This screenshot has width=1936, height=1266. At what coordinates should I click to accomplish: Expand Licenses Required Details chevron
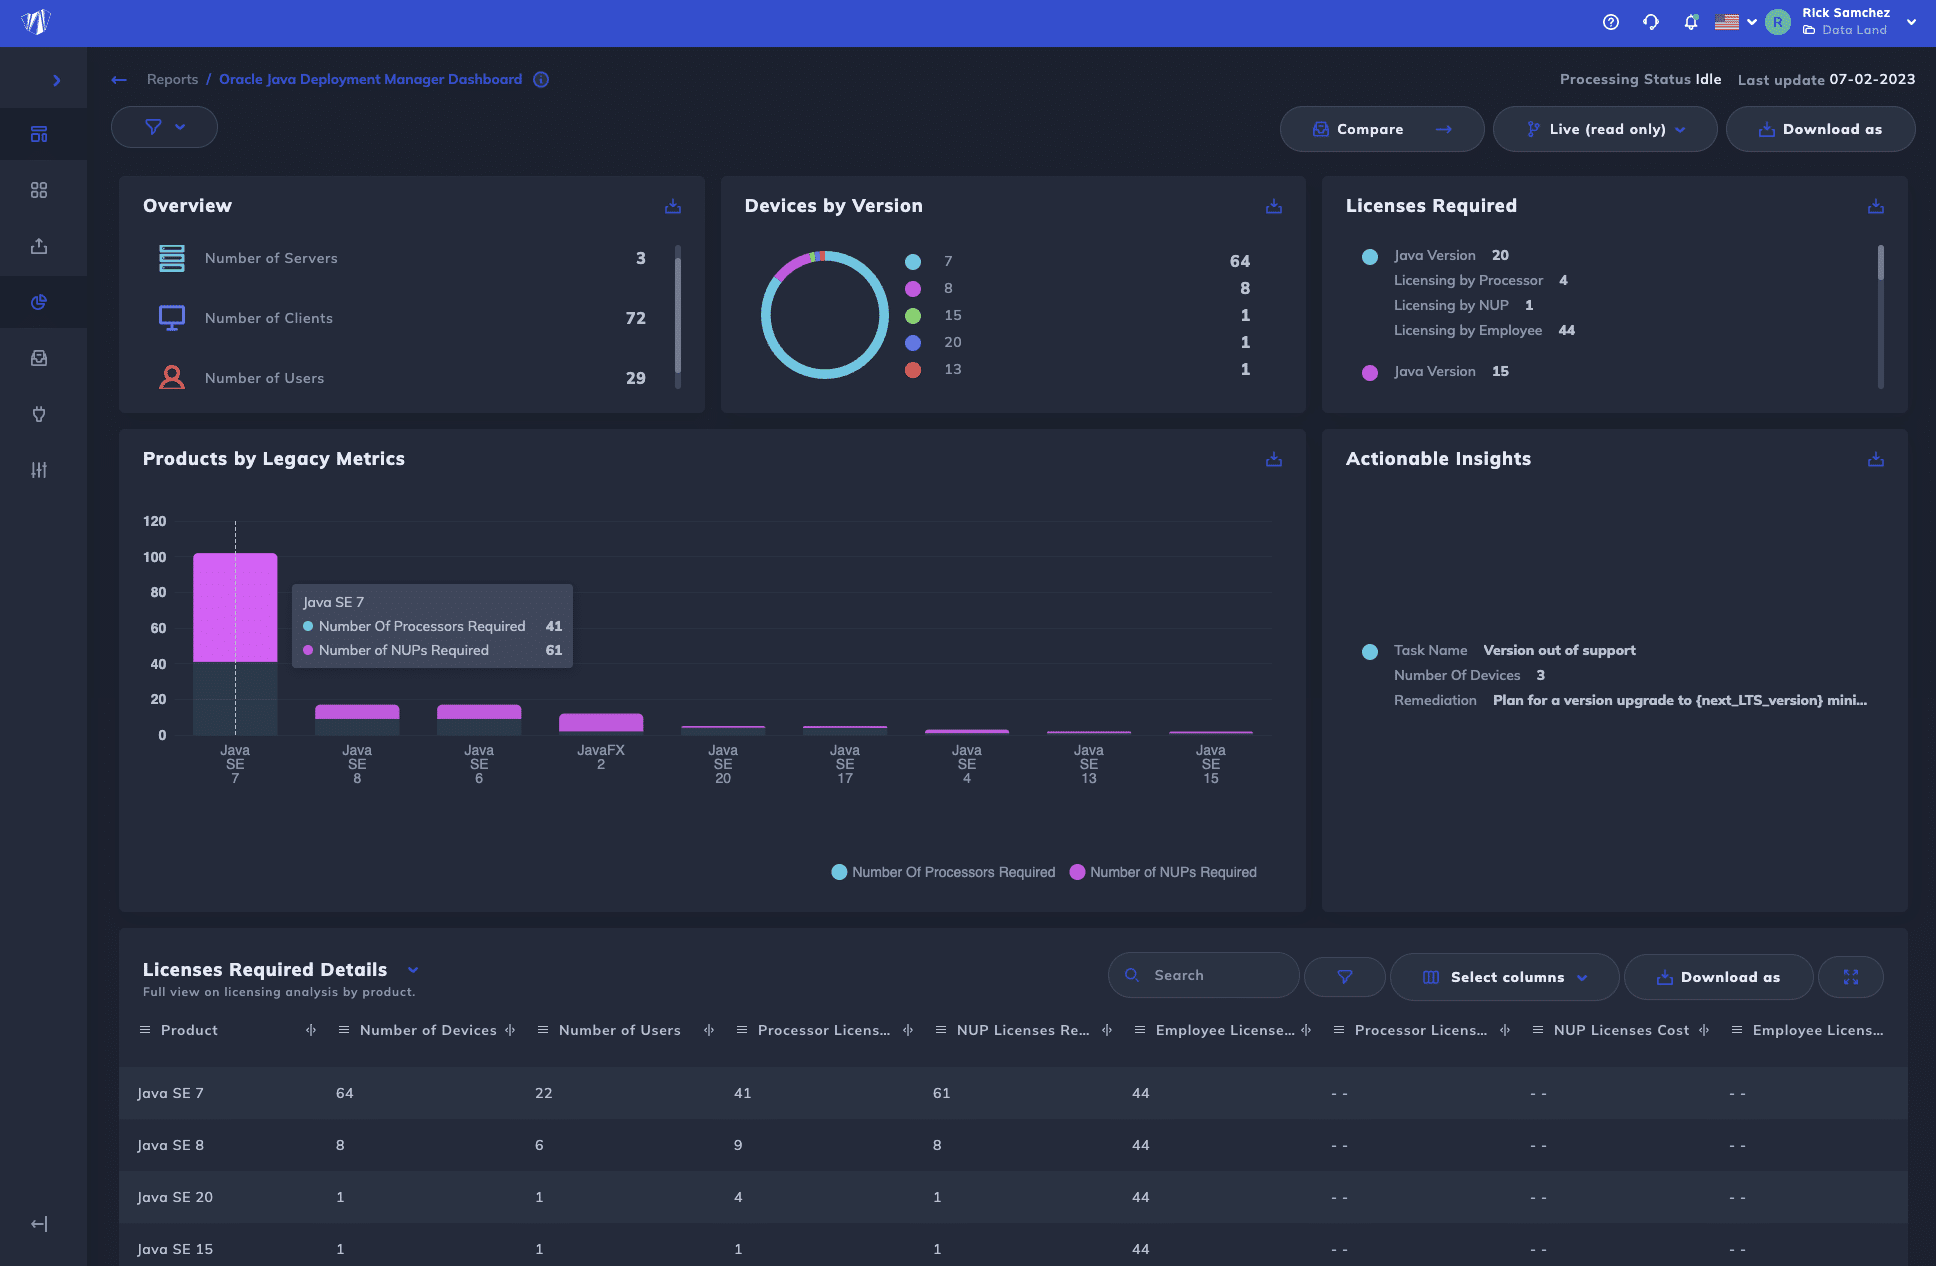click(x=413, y=970)
